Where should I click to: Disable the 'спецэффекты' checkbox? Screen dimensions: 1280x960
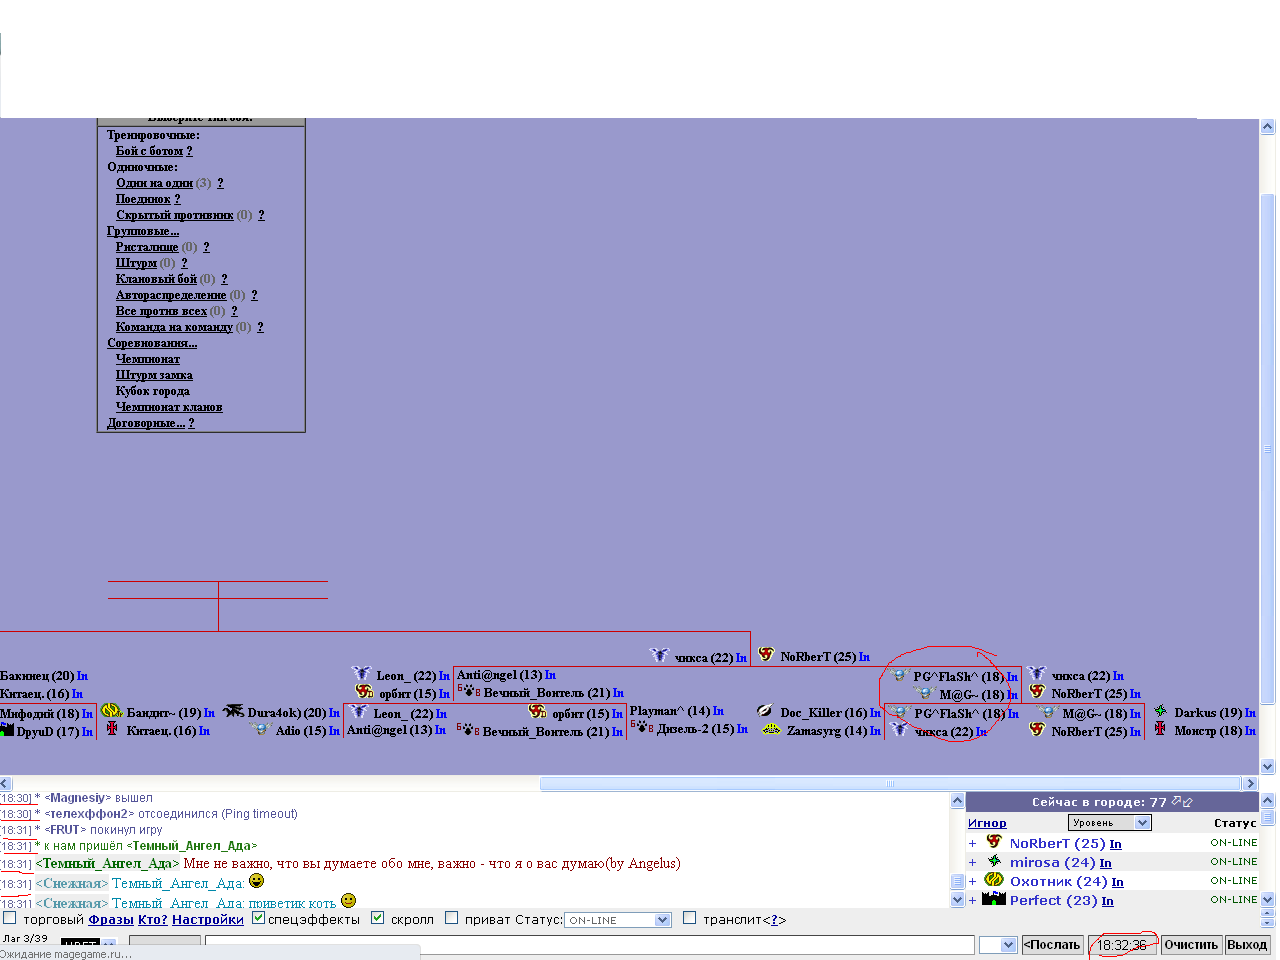[258, 918]
